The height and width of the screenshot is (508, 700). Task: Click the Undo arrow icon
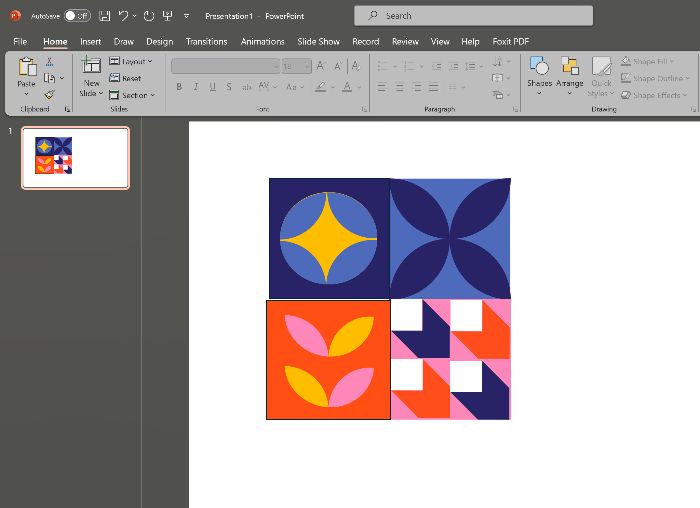(x=124, y=16)
